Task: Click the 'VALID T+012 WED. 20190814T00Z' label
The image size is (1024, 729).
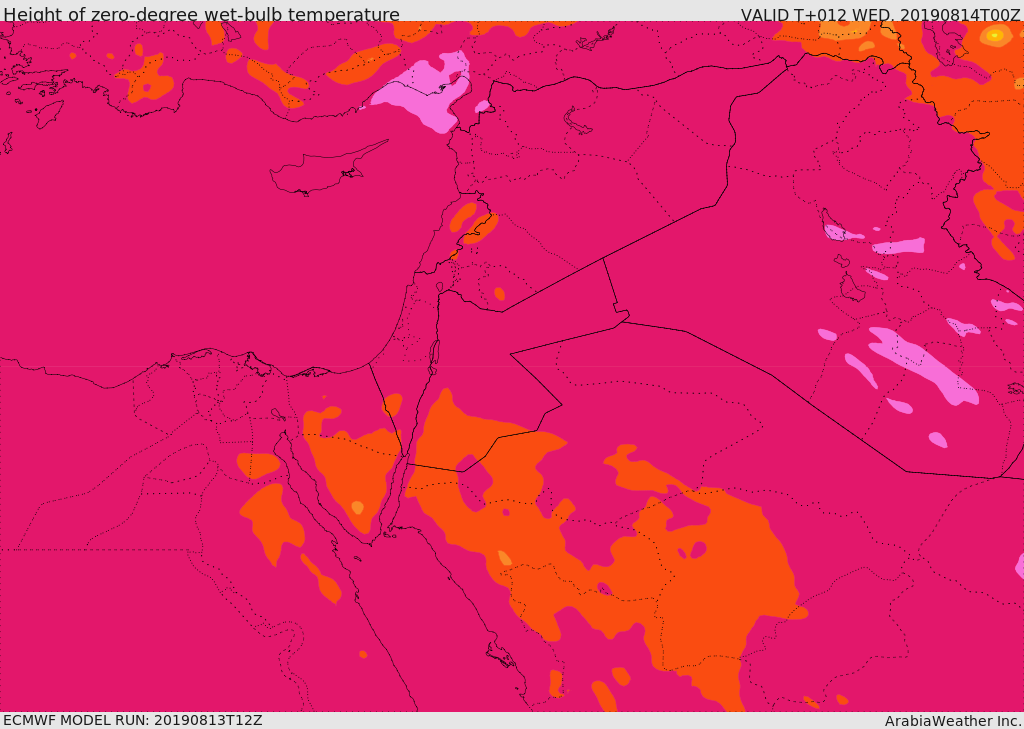Action: pos(880,14)
